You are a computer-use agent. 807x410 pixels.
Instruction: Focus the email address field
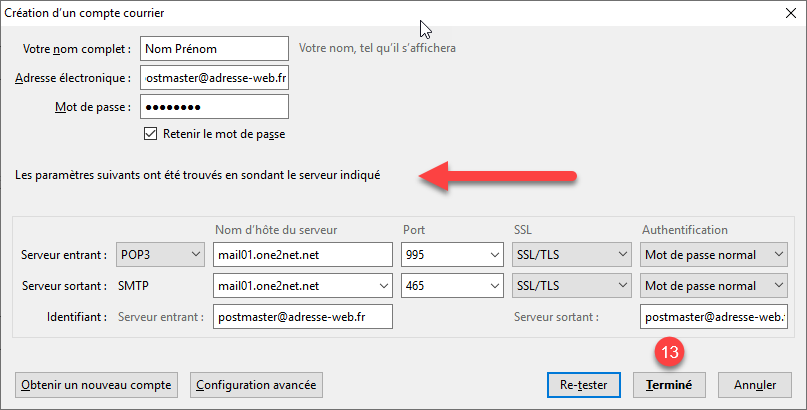[214, 78]
